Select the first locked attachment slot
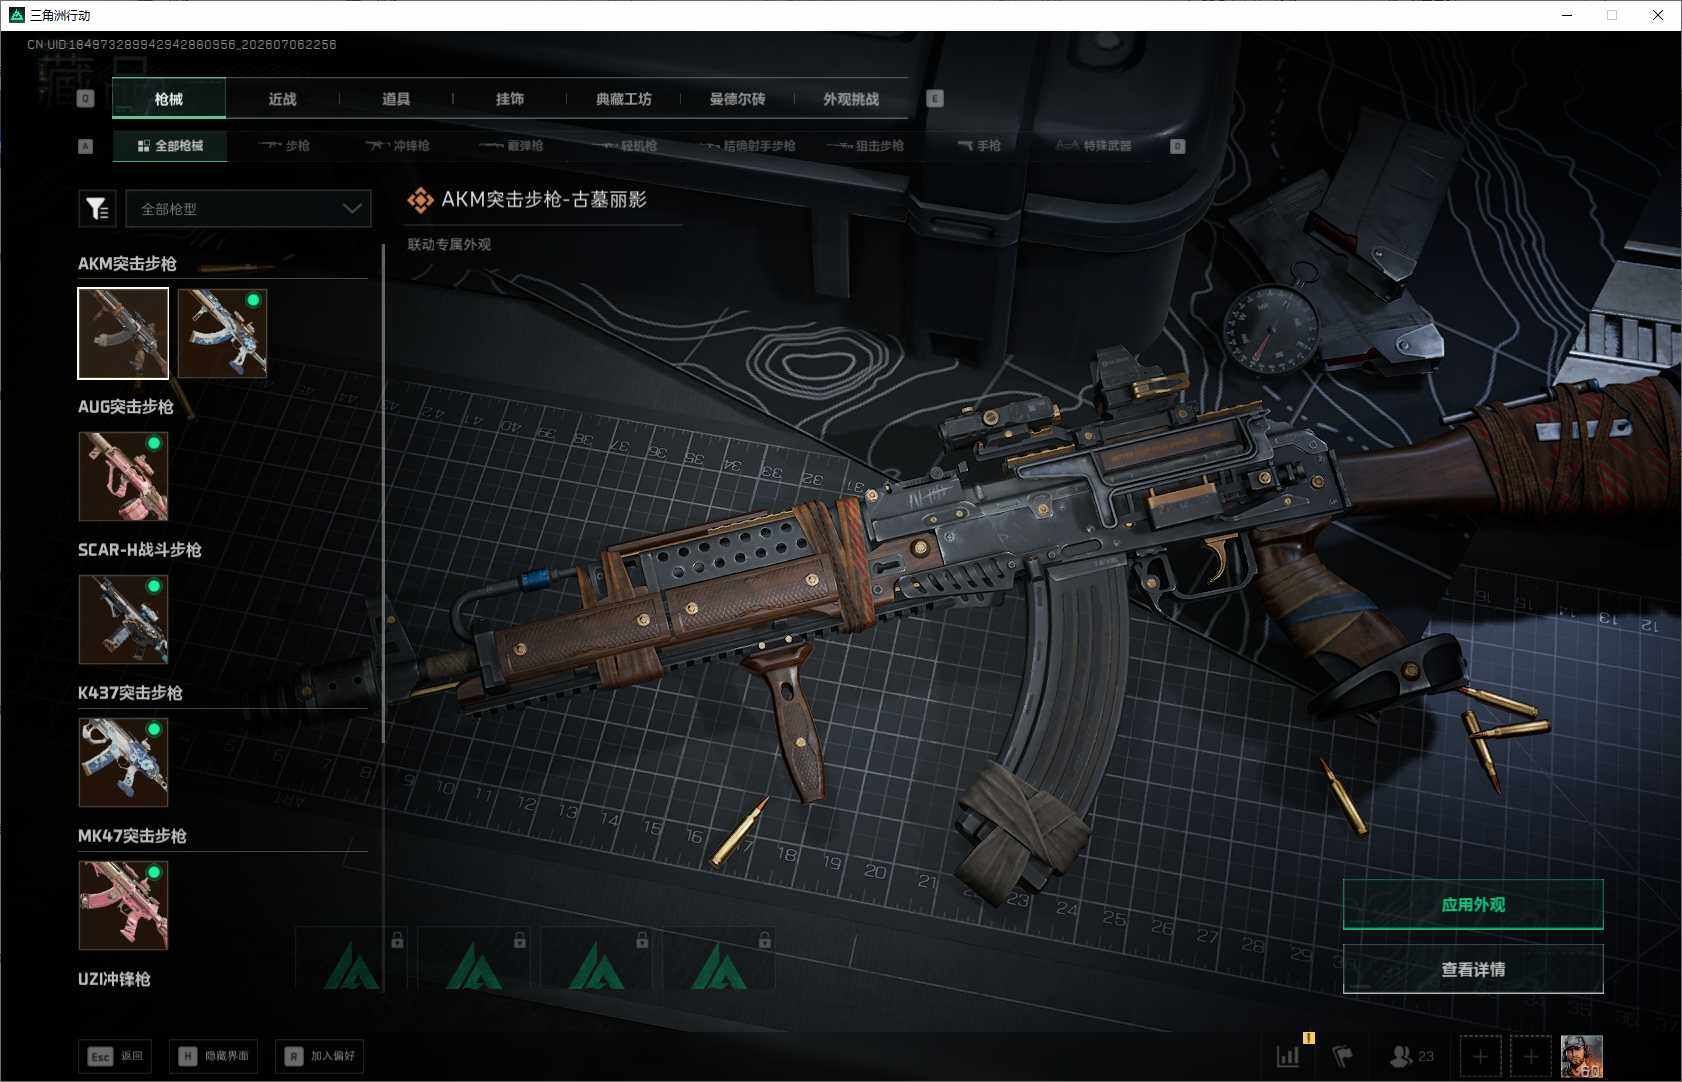 click(x=352, y=960)
